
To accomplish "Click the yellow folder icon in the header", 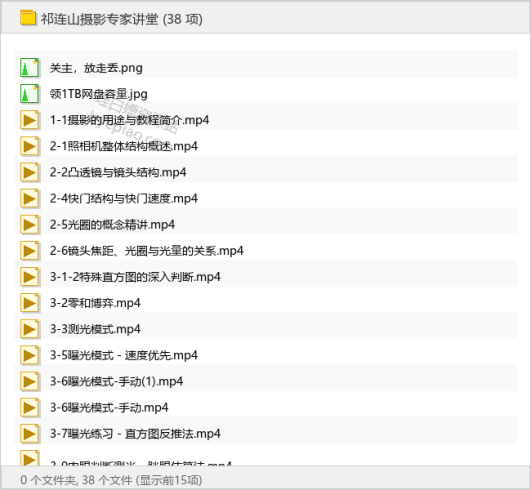I will click(28, 18).
